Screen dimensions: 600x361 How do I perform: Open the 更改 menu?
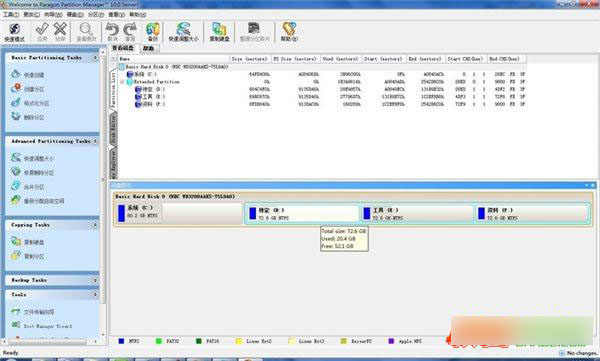[31, 15]
